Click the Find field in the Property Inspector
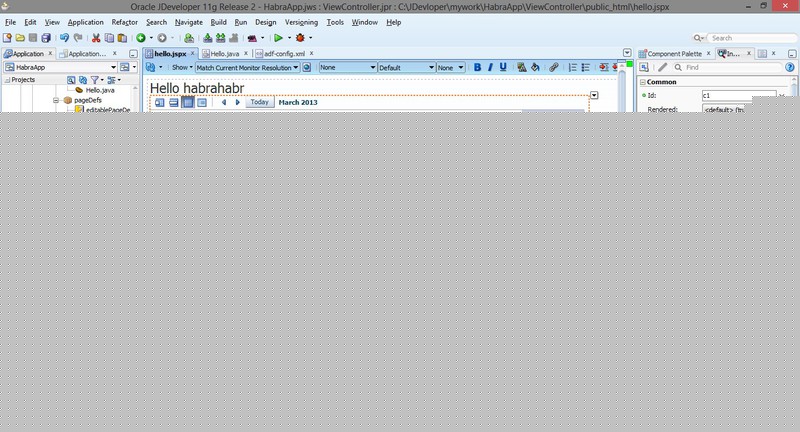The height and width of the screenshot is (432, 800). coord(727,67)
